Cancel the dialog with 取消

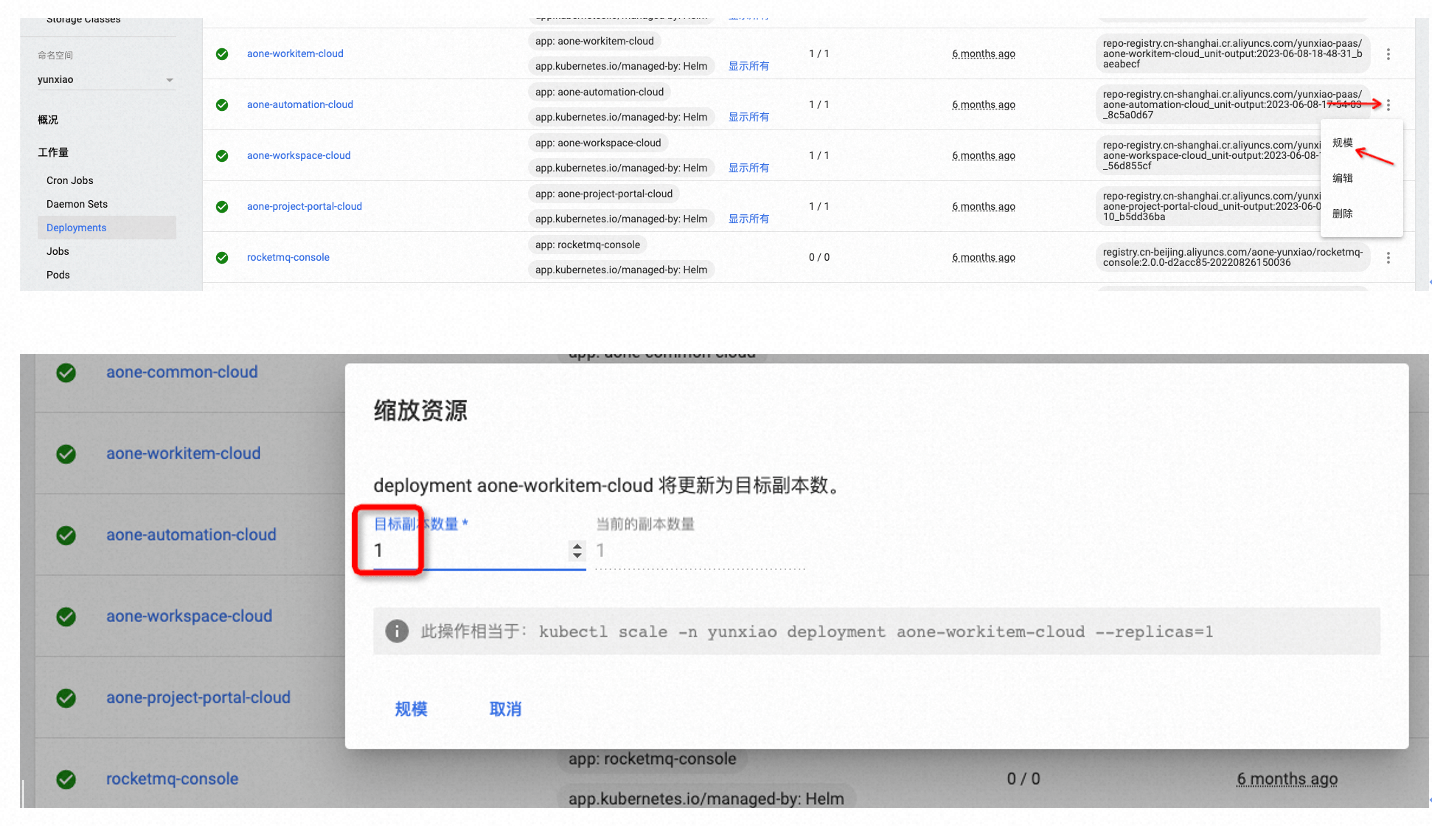coord(505,709)
